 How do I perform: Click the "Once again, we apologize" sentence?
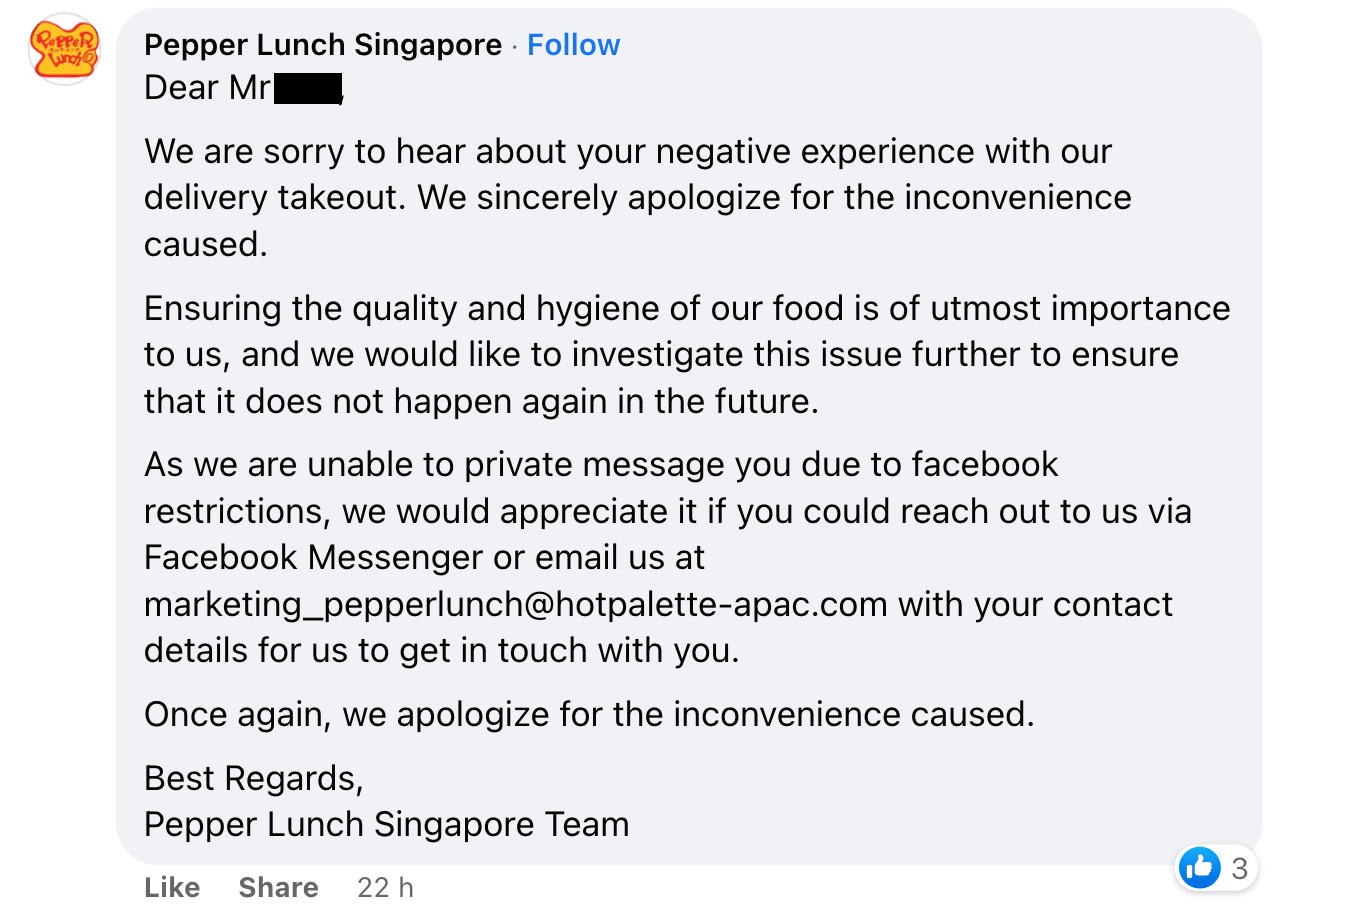coord(589,714)
